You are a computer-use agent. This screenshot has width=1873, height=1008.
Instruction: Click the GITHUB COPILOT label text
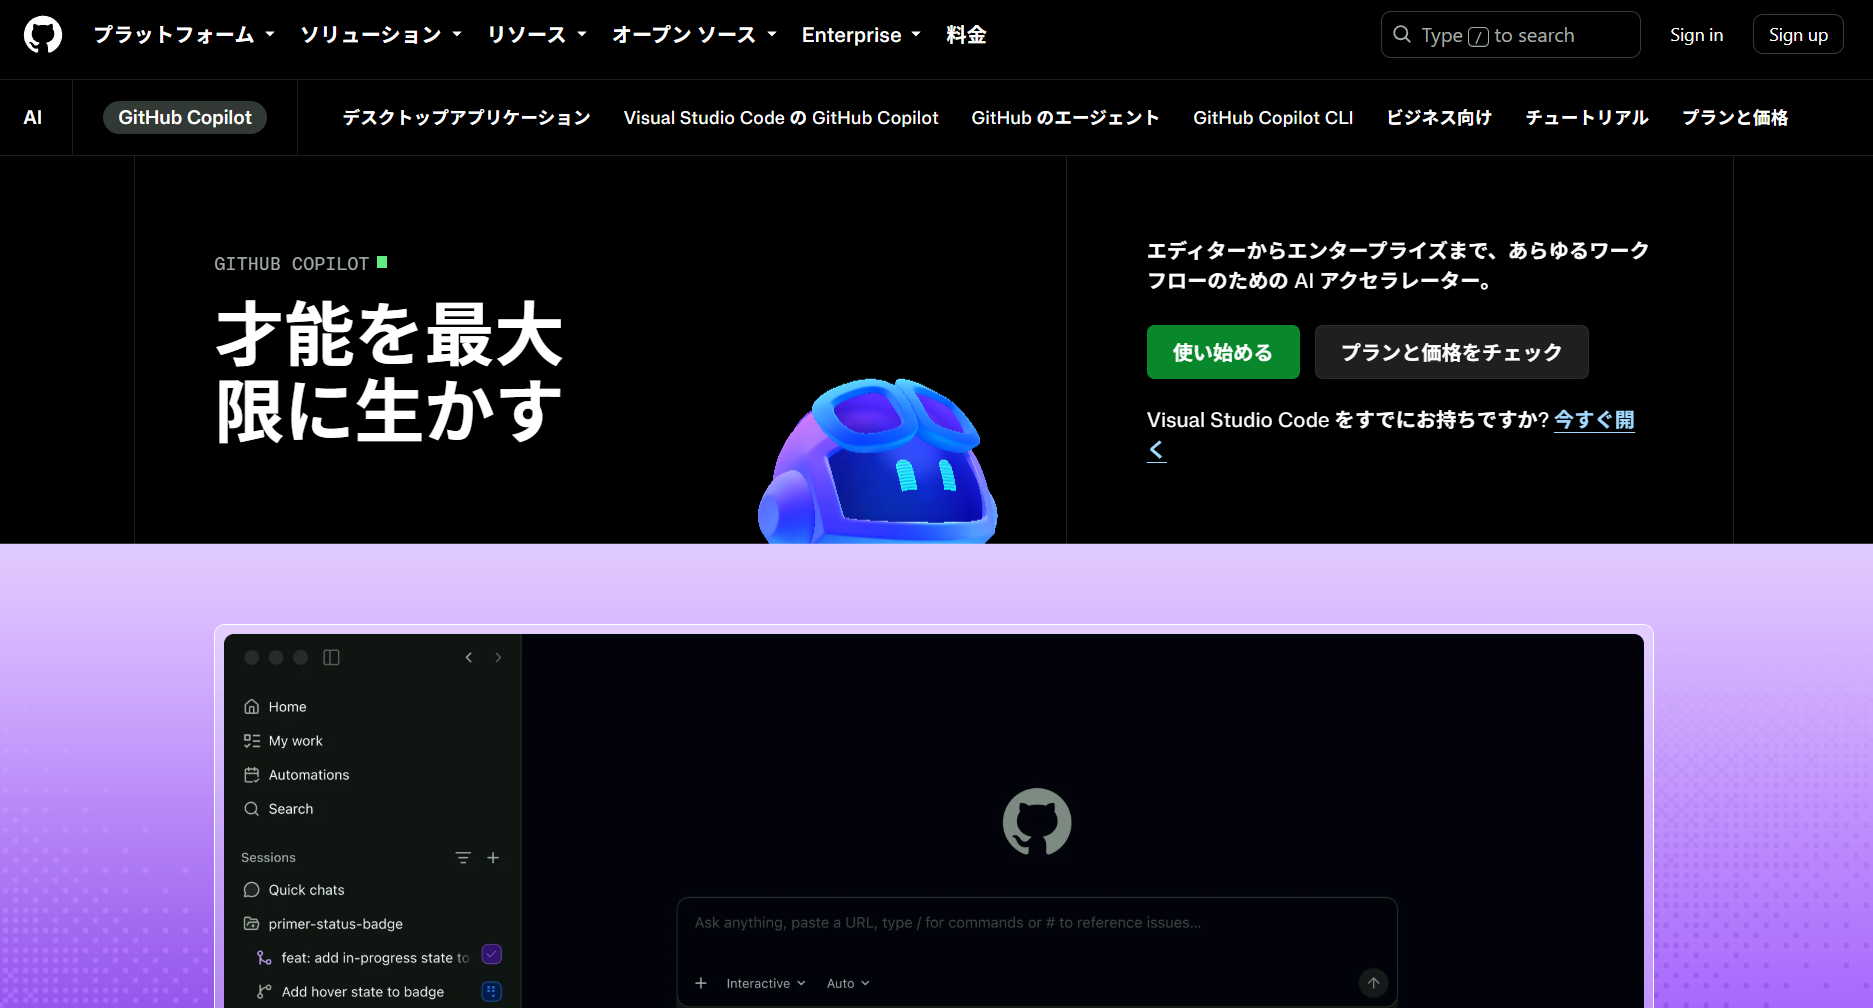pos(291,264)
